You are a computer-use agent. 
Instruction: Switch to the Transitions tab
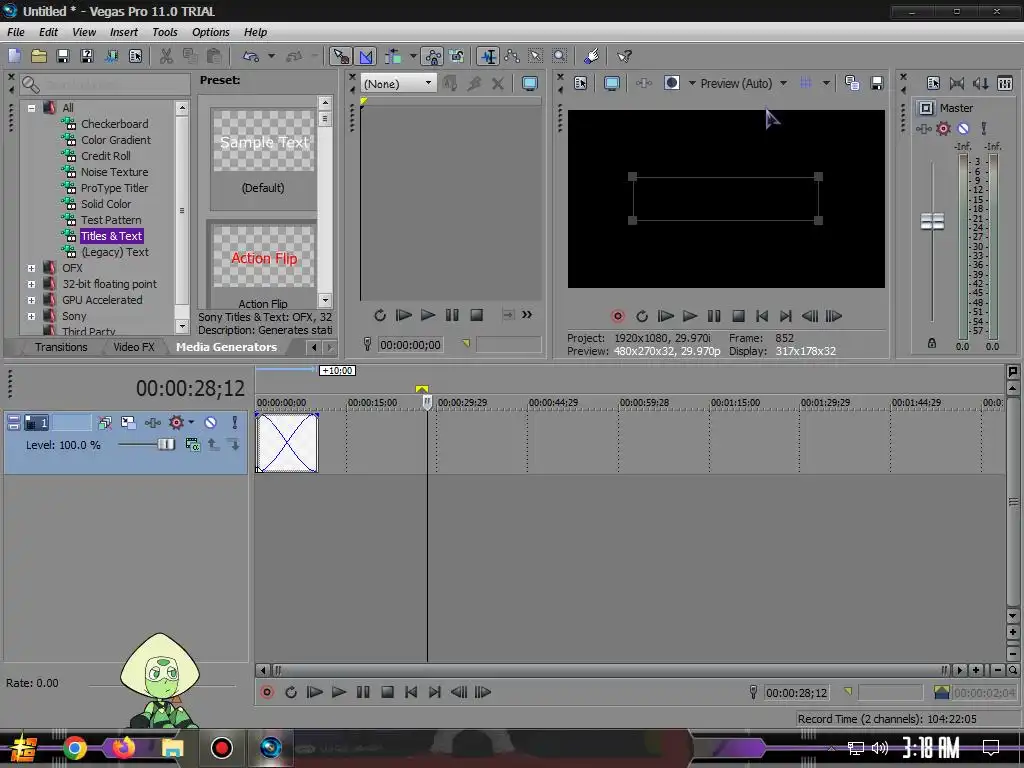click(x=61, y=347)
